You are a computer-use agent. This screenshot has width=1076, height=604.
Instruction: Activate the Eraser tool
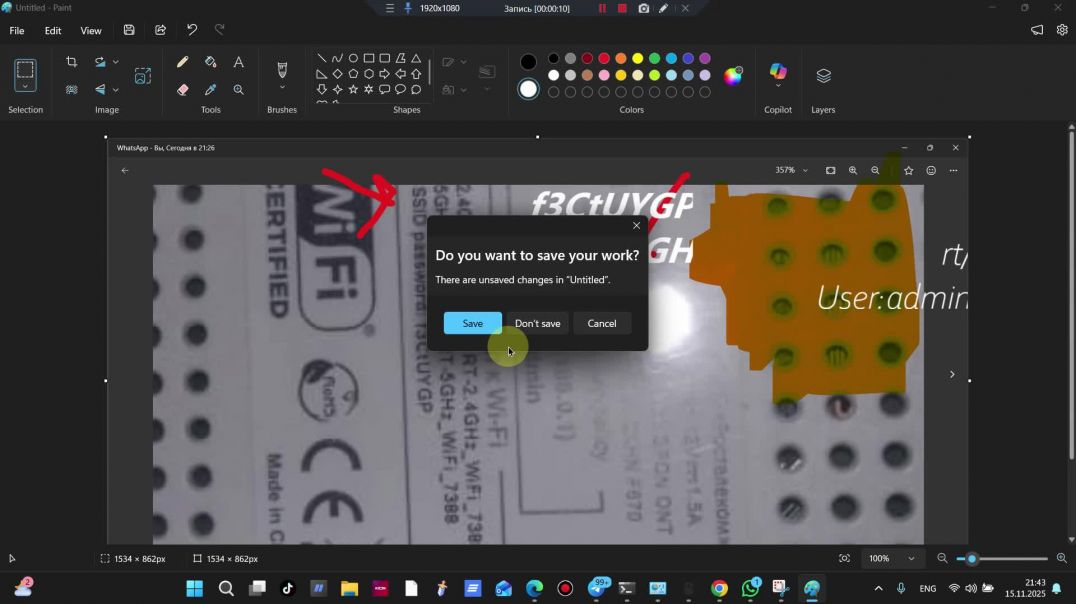[x=182, y=89]
